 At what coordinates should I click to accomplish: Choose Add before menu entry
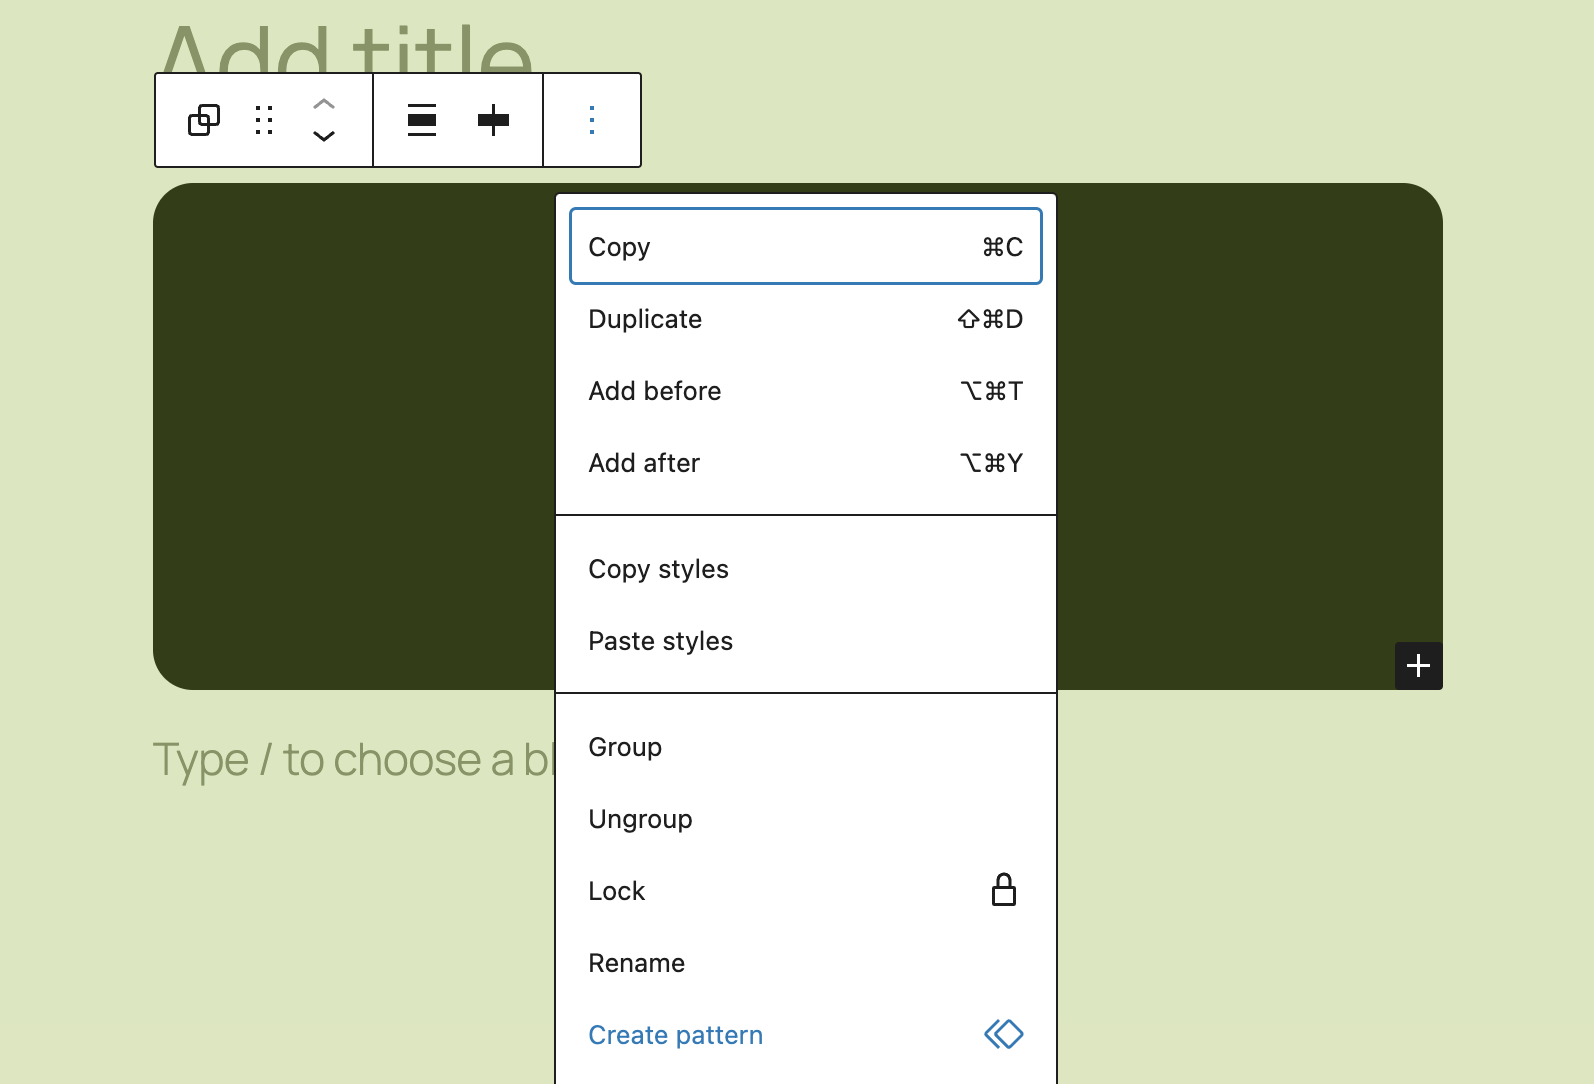pyautogui.click(x=805, y=391)
